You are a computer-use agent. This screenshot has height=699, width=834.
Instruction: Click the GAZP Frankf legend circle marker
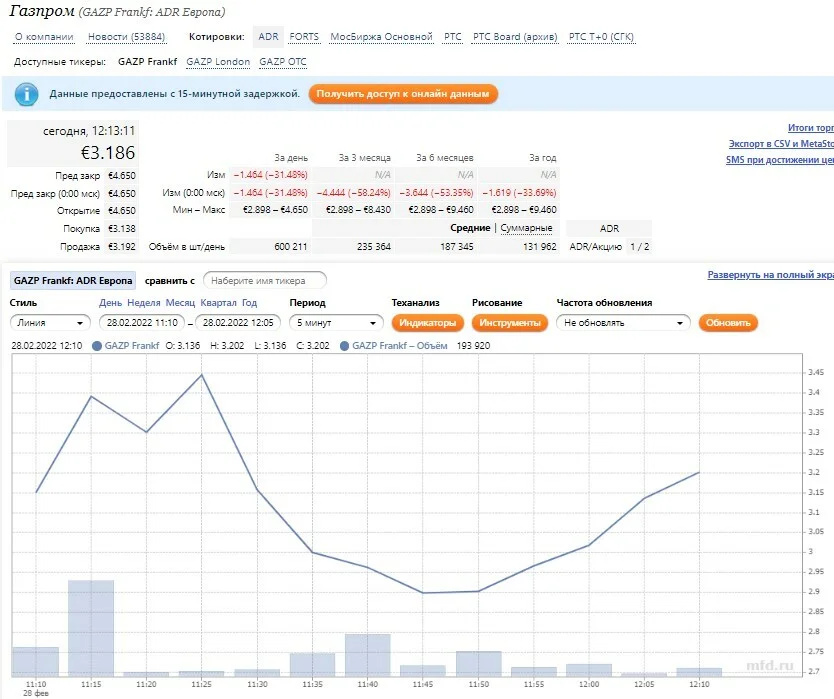click(x=97, y=346)
